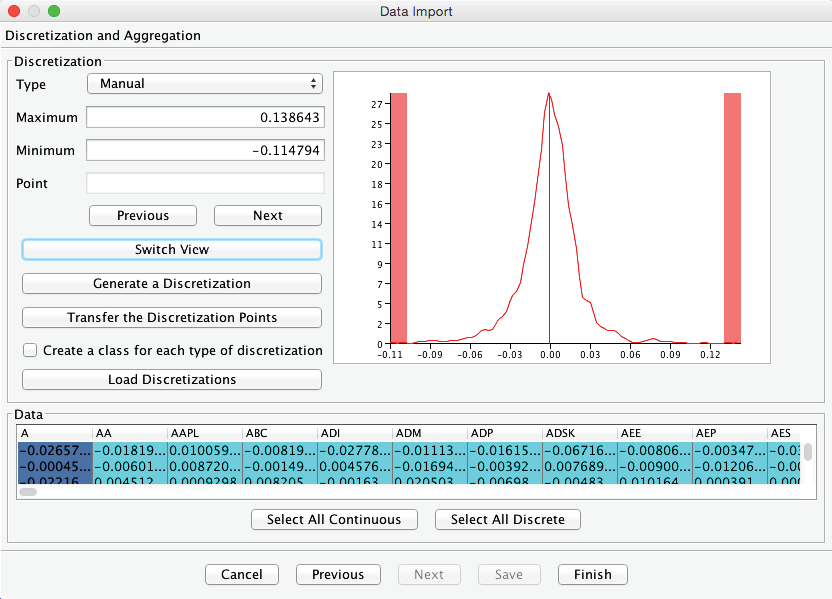Click the data table horizontal scrollbar

[28, 491]
